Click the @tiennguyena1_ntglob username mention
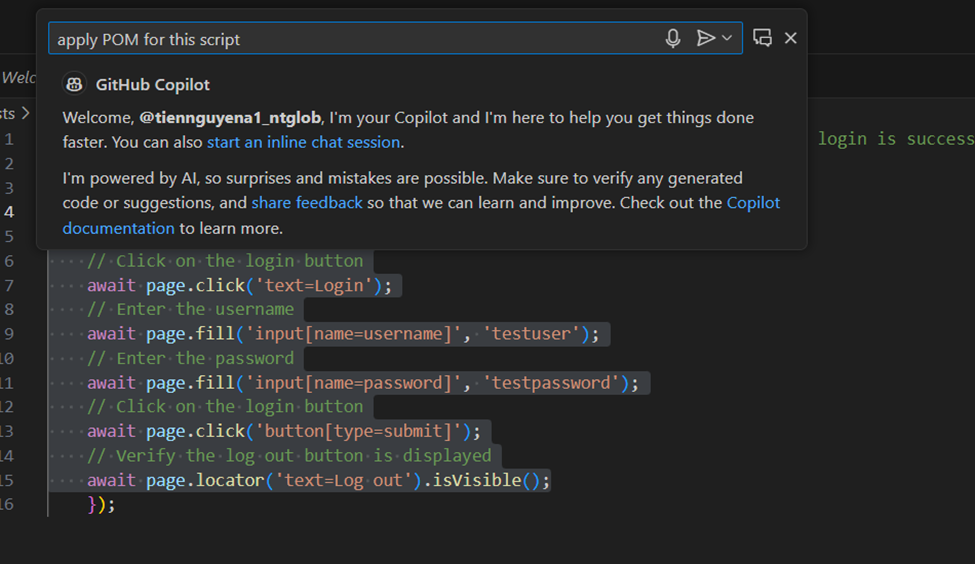This screenshot has height=564, width=975. pyautogui.click(x=231, y=118)
